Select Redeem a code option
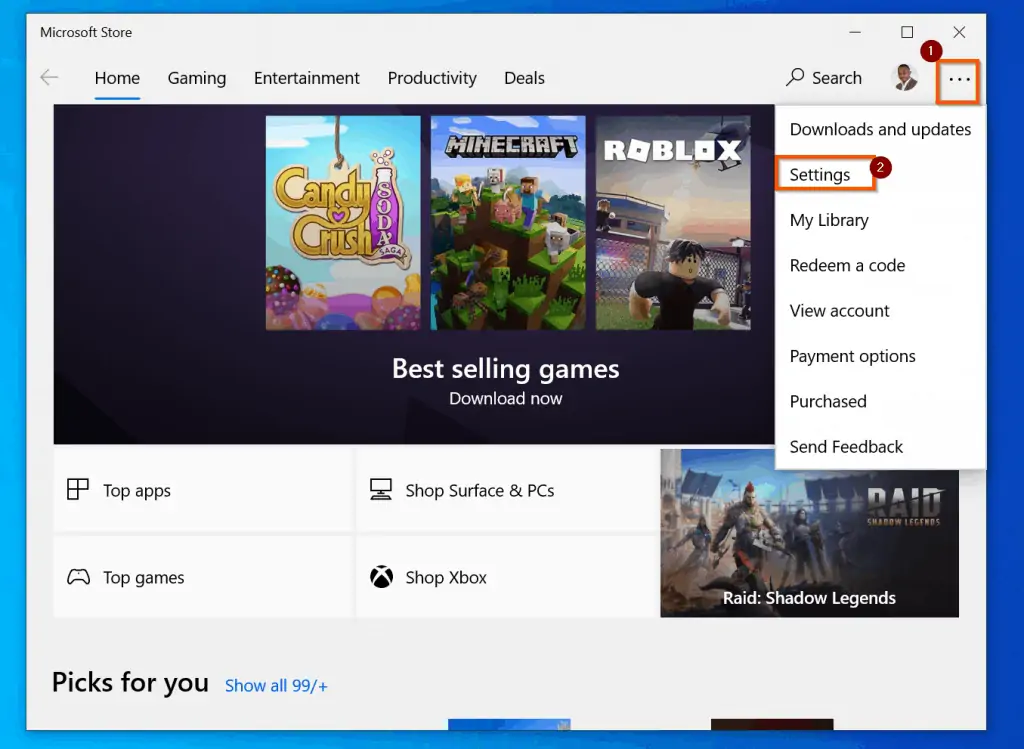This screenshot has height=749, width=1024. pos(847,265)
